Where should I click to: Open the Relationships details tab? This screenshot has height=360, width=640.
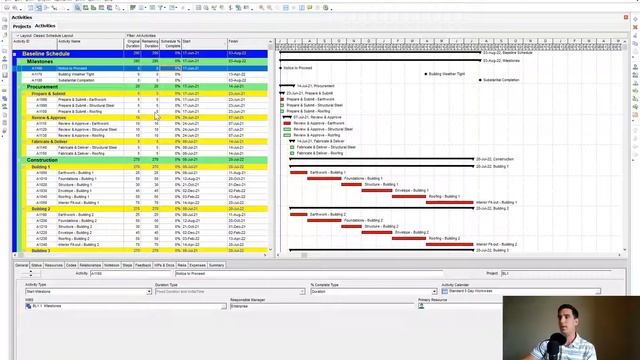click(90, 265)
